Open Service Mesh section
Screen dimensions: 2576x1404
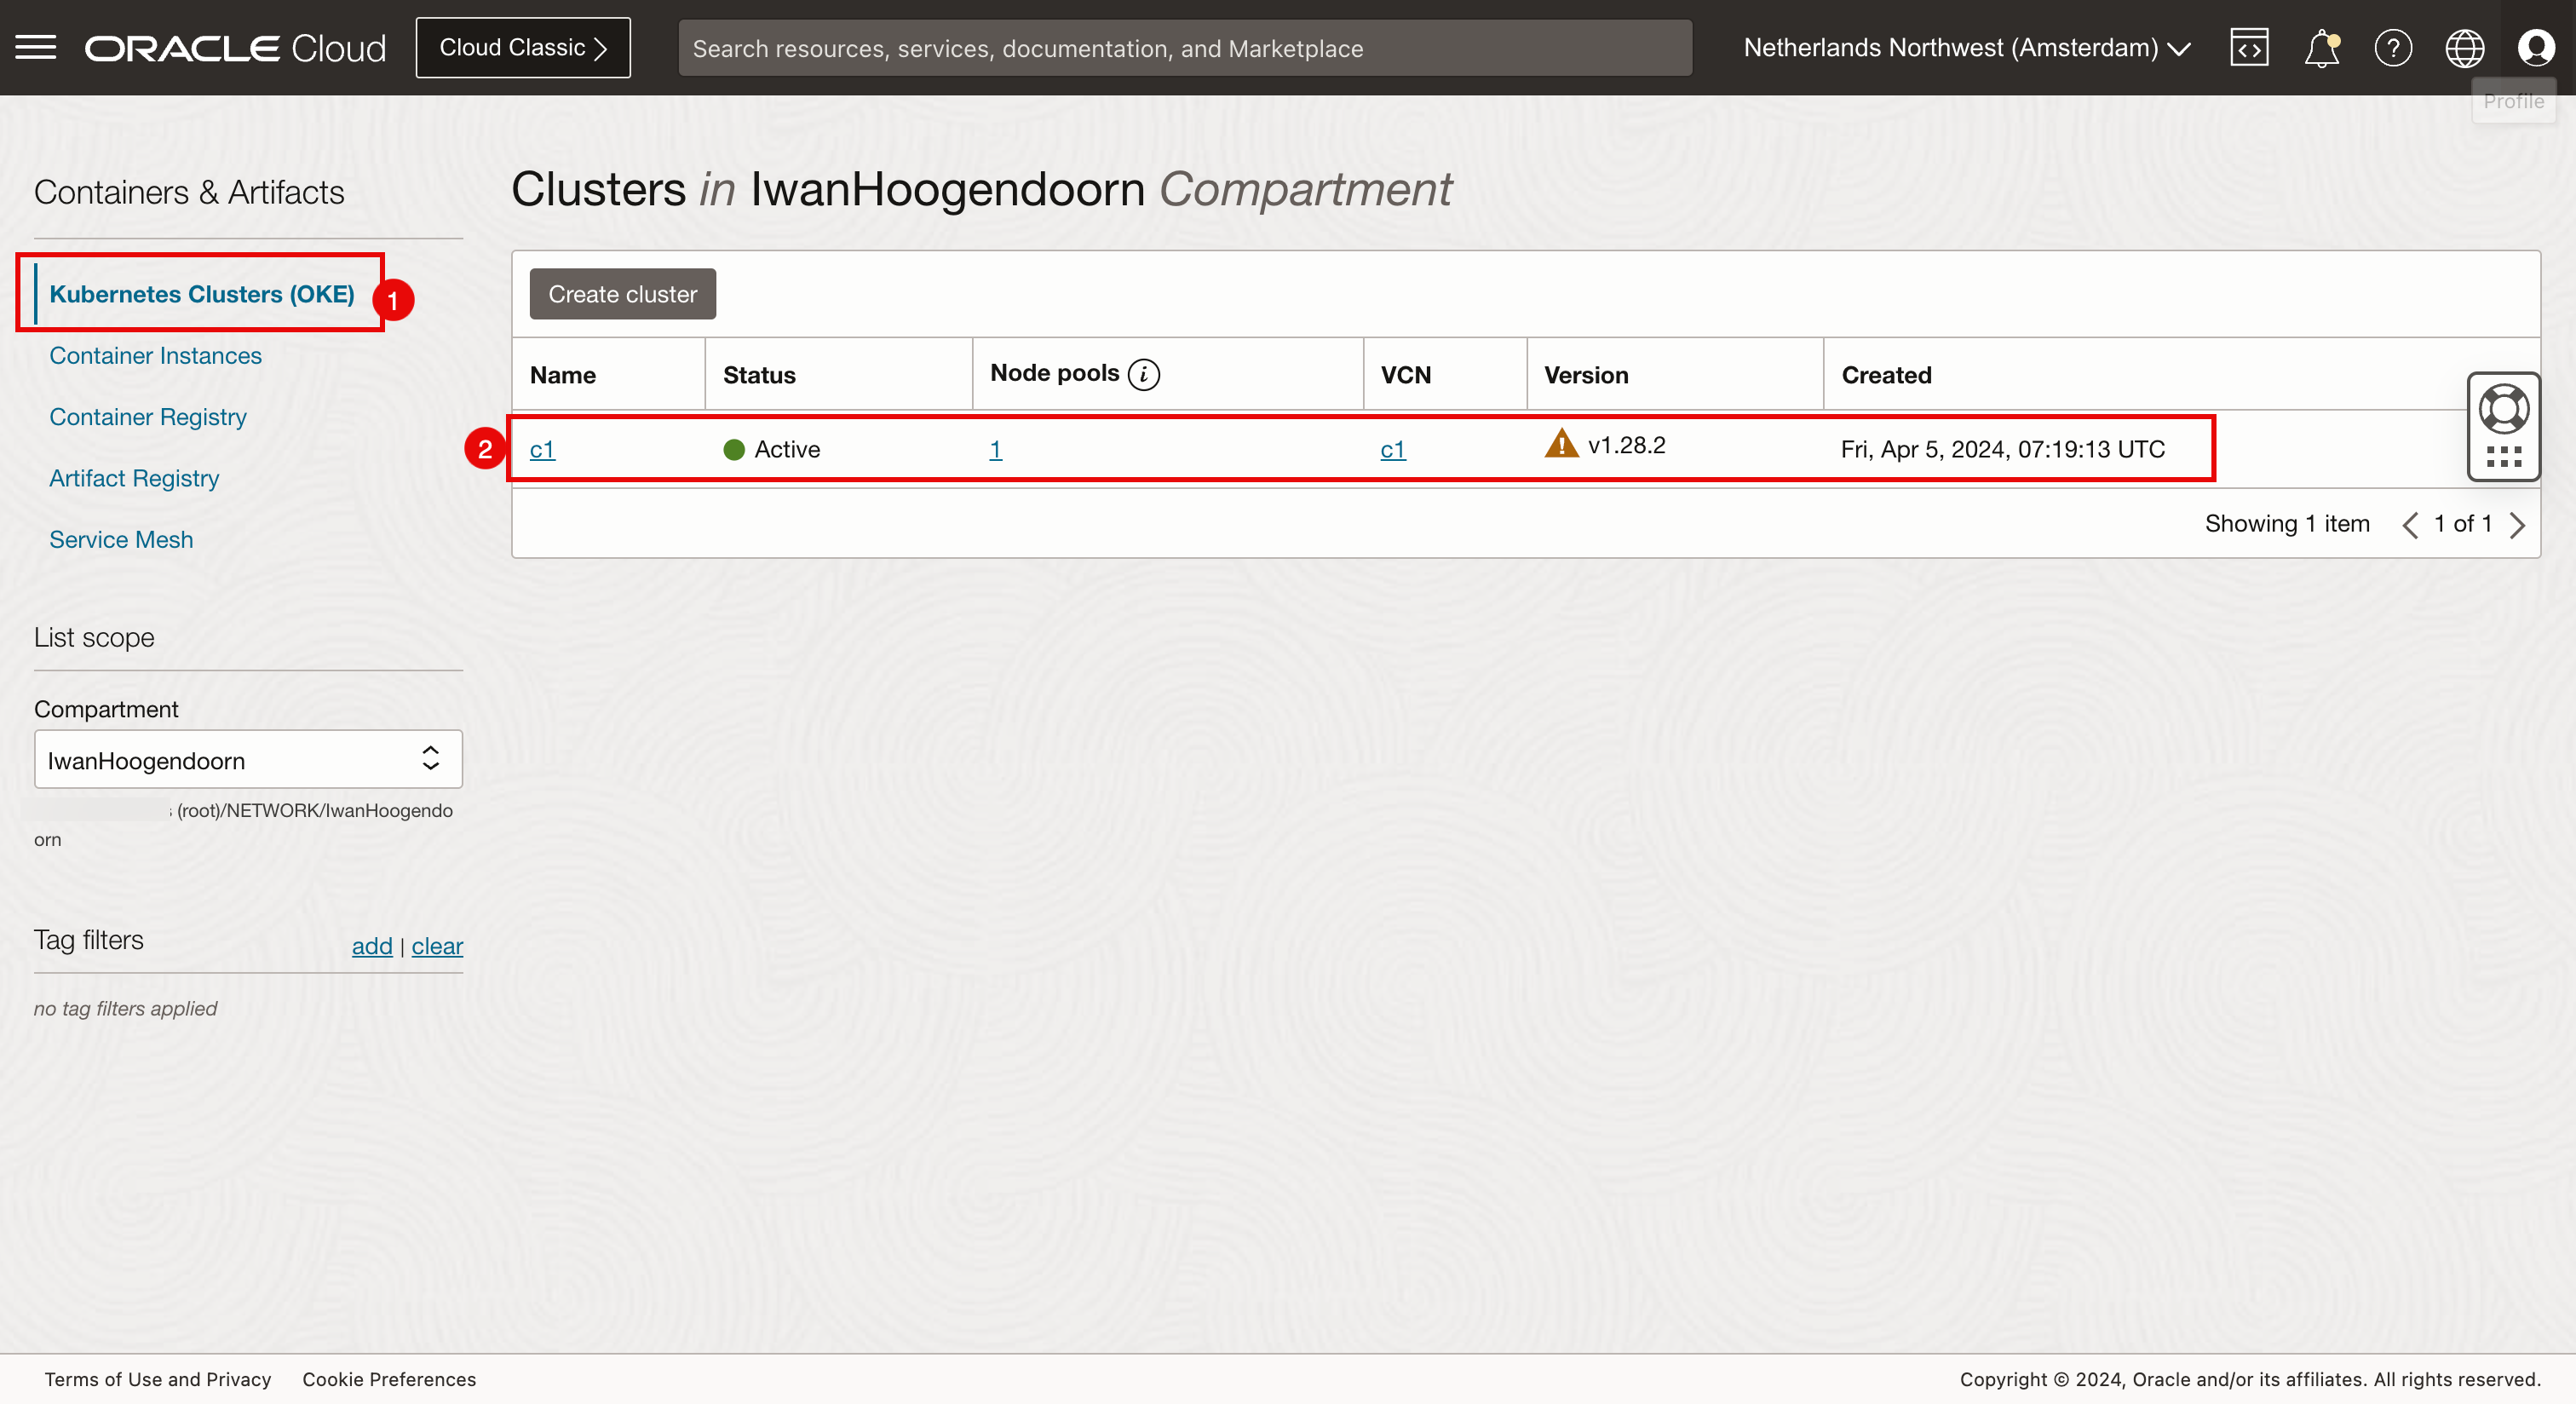click(x=121, y=539)
